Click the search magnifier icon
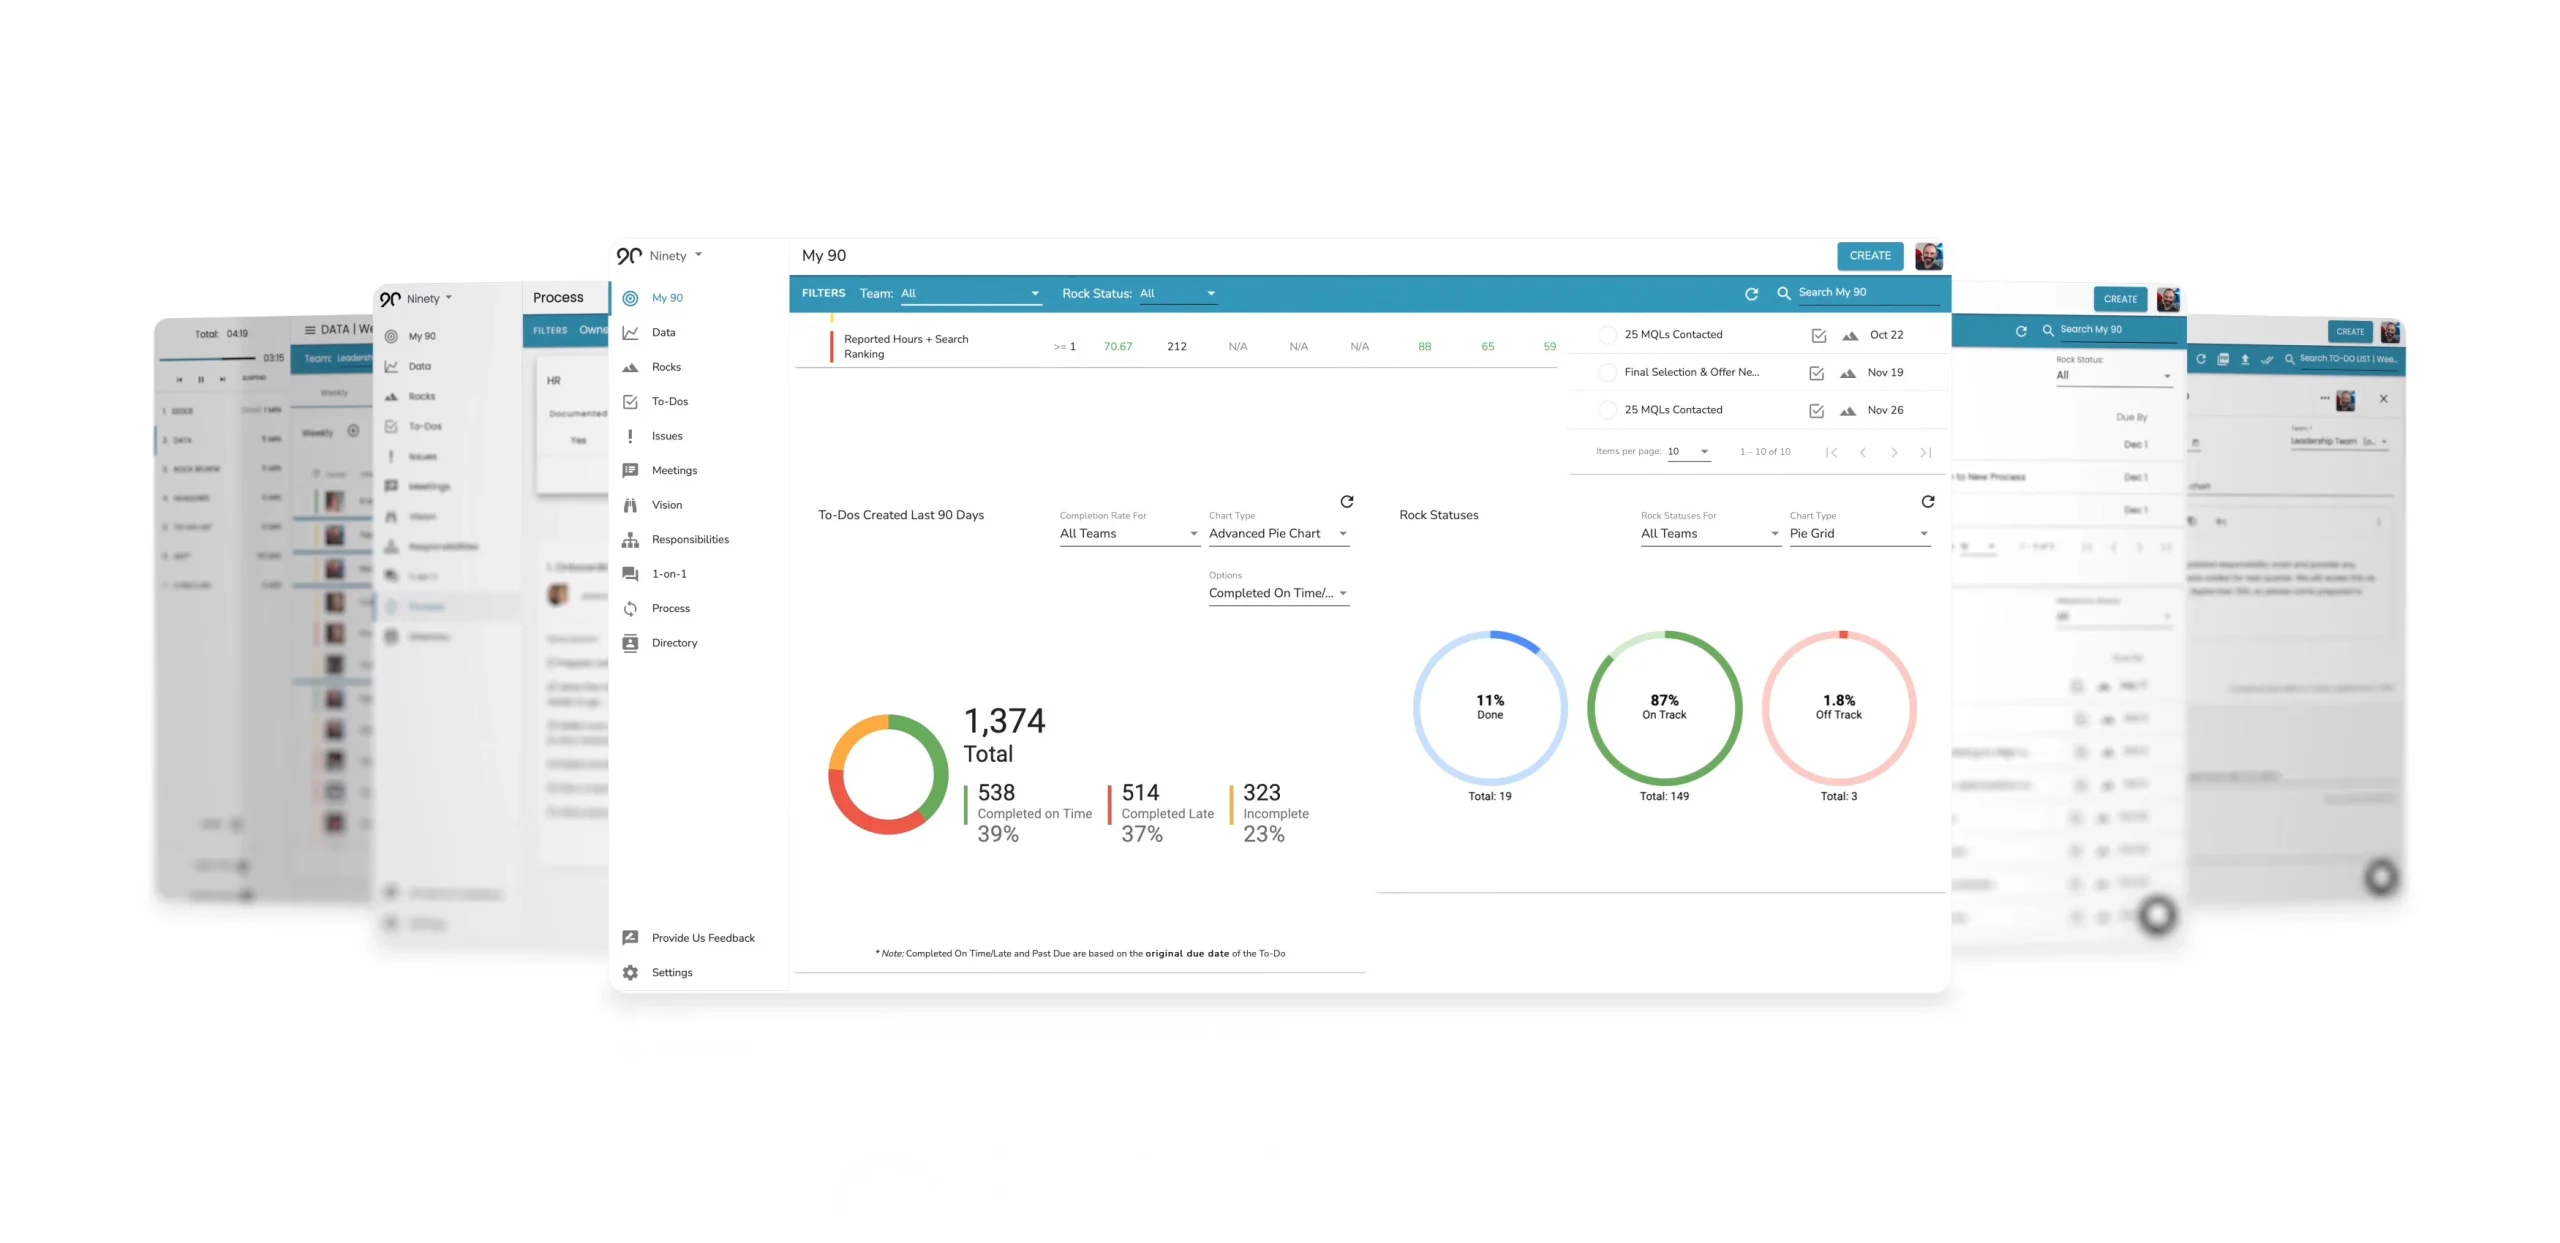 [x=1783, y=293]
